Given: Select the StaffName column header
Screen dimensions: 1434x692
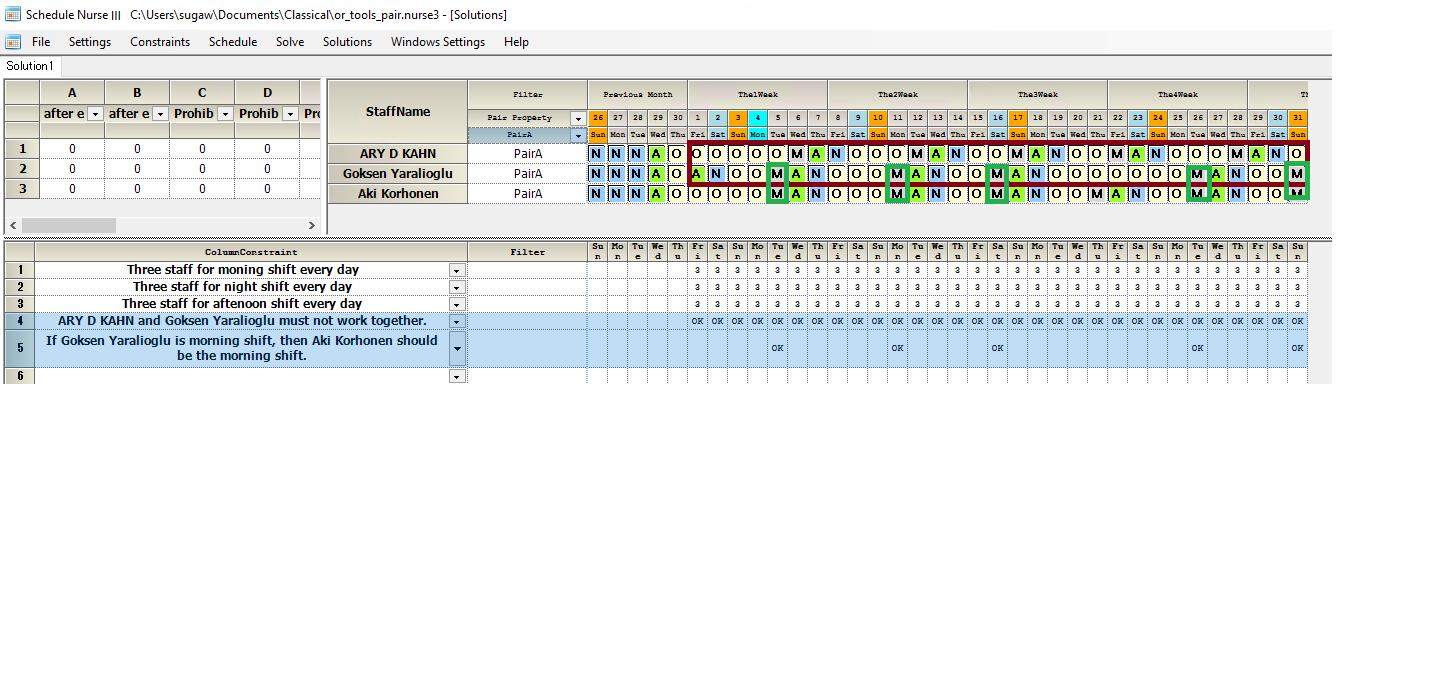Looking at the screenshot, I should tap(397, 112).
